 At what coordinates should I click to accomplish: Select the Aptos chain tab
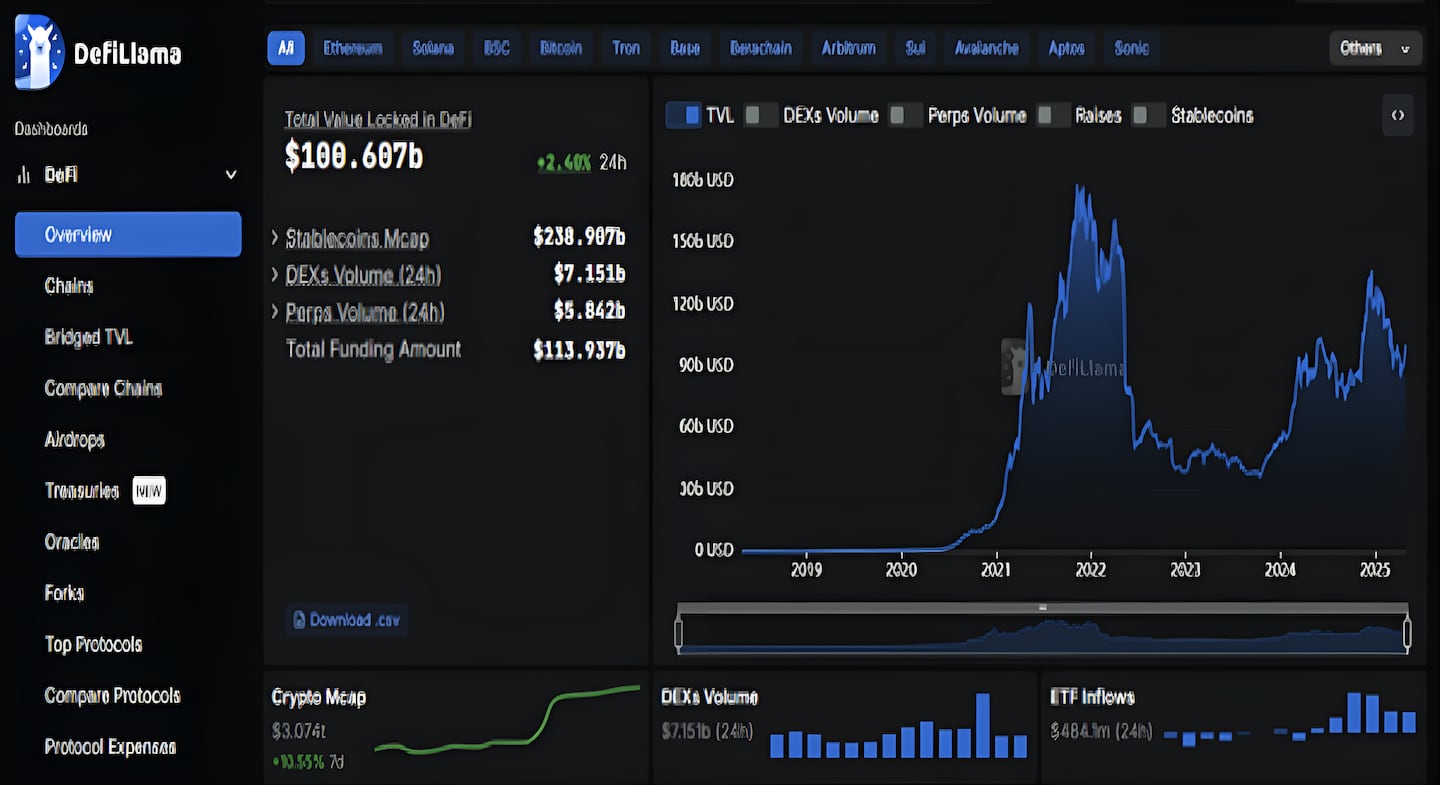click(x=1066, y=48)
